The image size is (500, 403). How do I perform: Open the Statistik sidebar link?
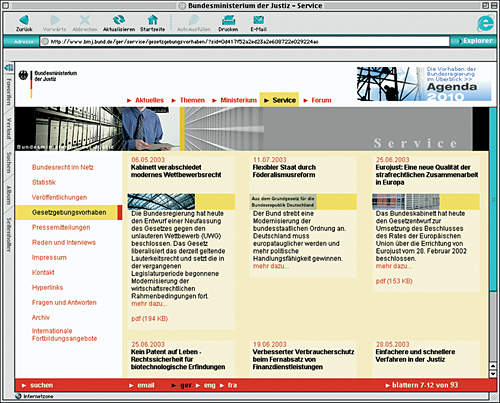point(44,182)
